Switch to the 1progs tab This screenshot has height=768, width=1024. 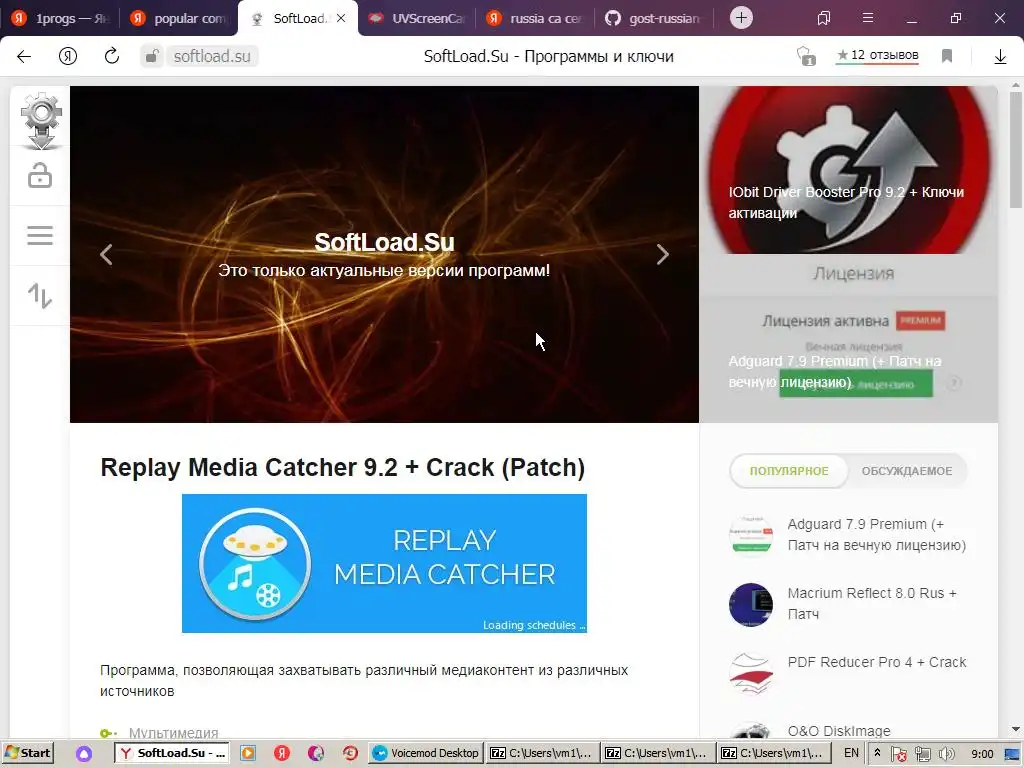[x=60, y=18]
